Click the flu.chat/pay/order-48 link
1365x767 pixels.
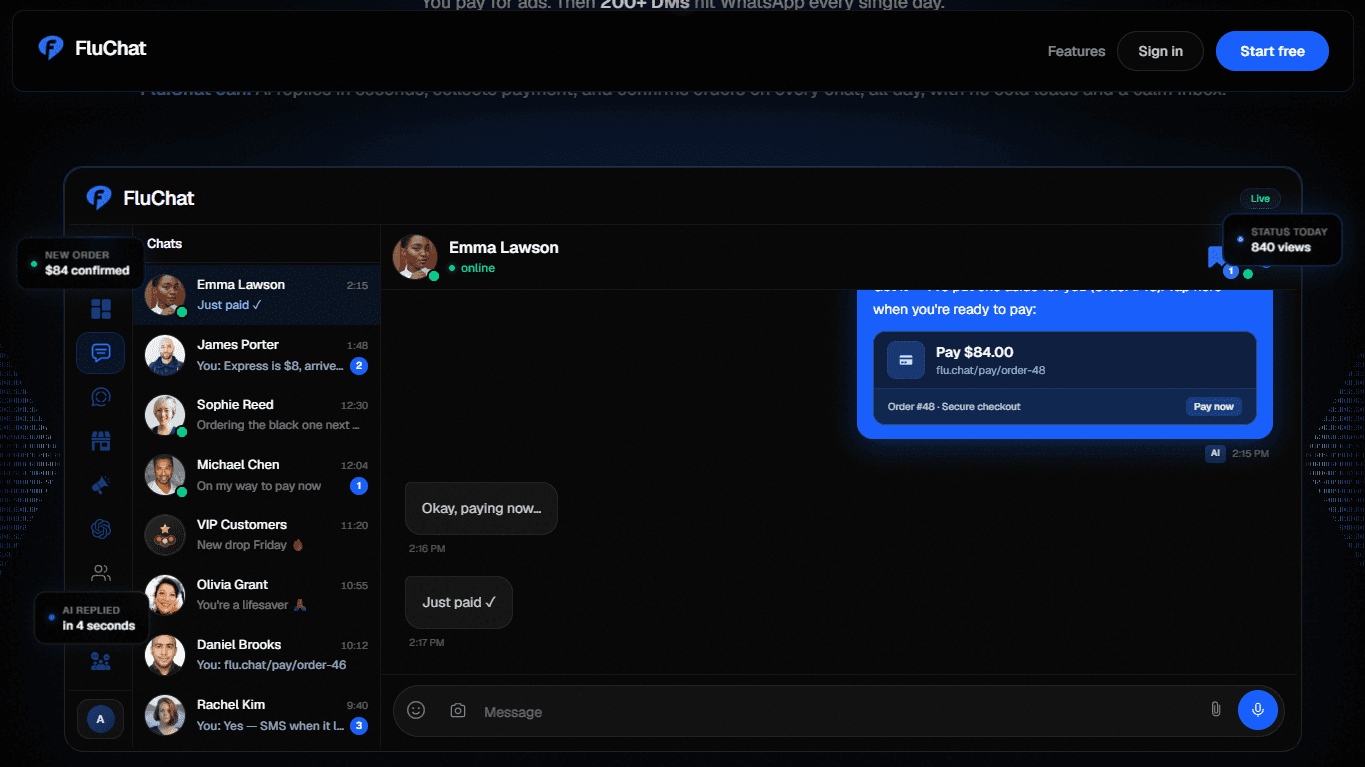pos(991,370)
